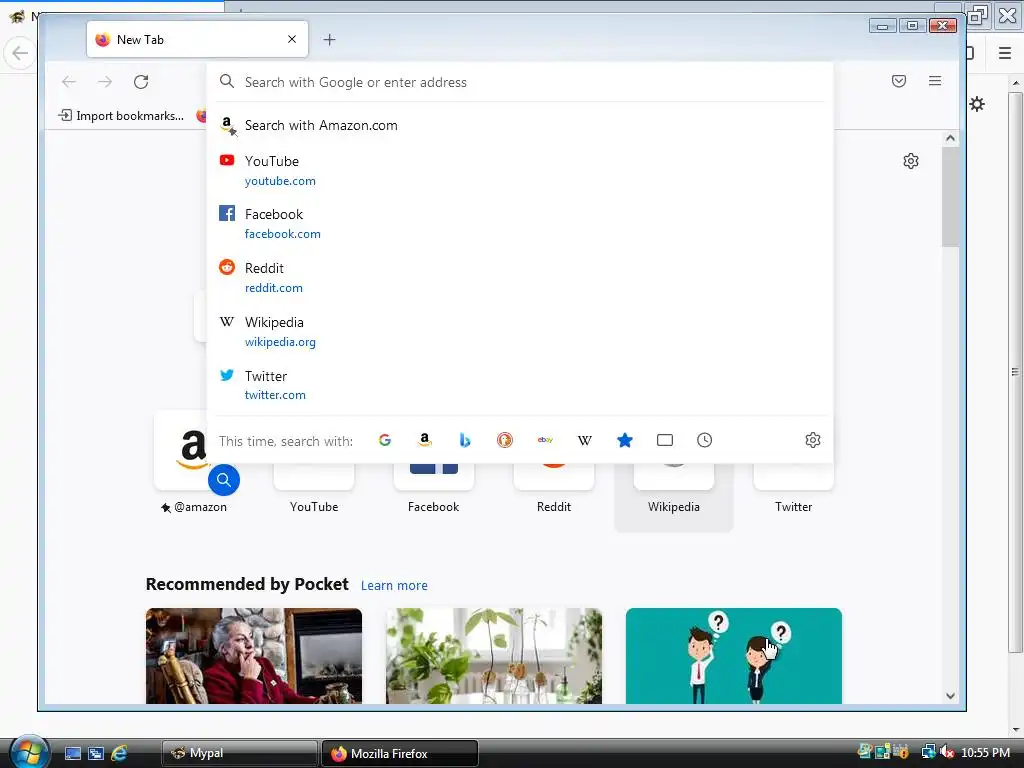Open Pocket story with plants photo
Screen dimensions: 1024x768
(494, 656)
